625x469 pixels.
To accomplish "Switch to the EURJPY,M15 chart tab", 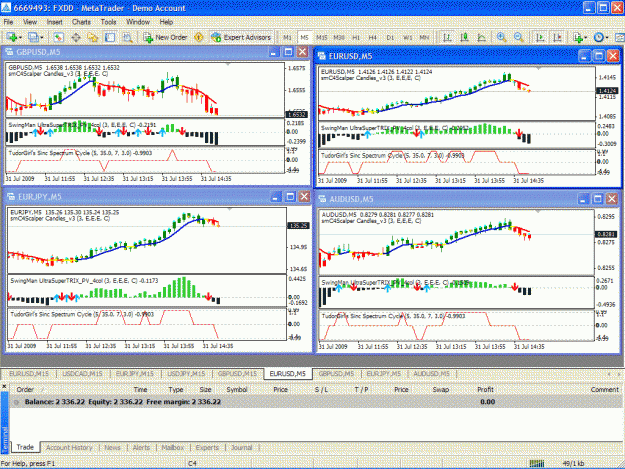I will (x=135, y=374).
